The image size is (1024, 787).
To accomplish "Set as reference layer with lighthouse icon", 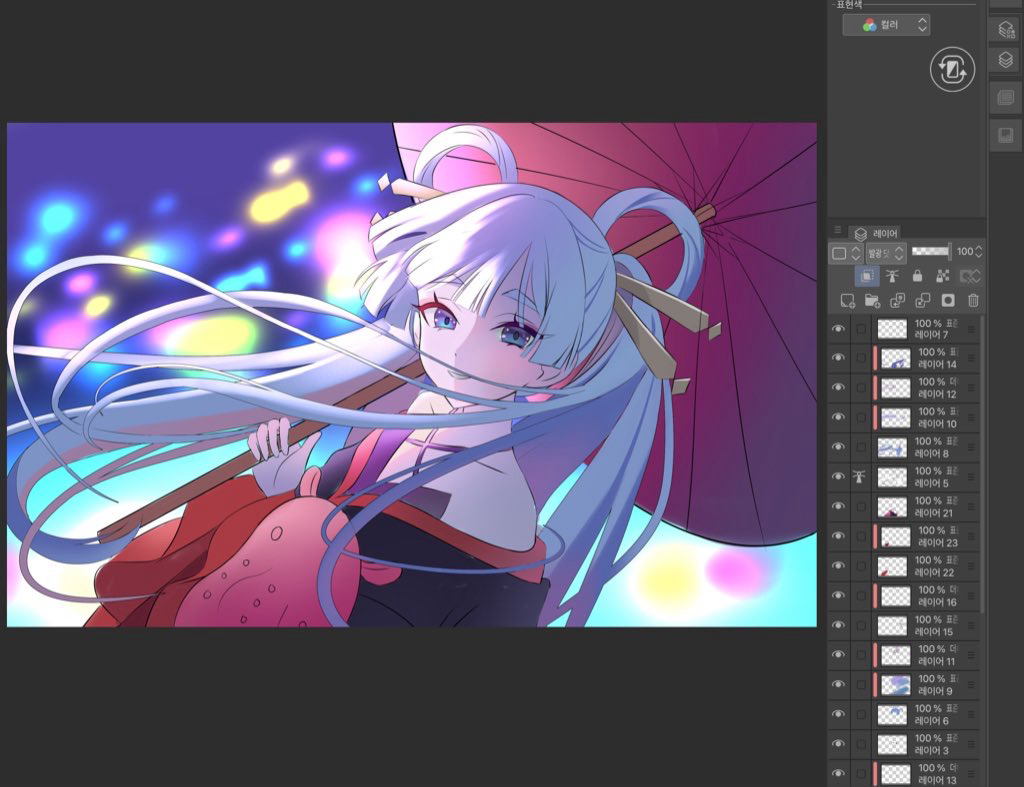I will coord(892,276).
